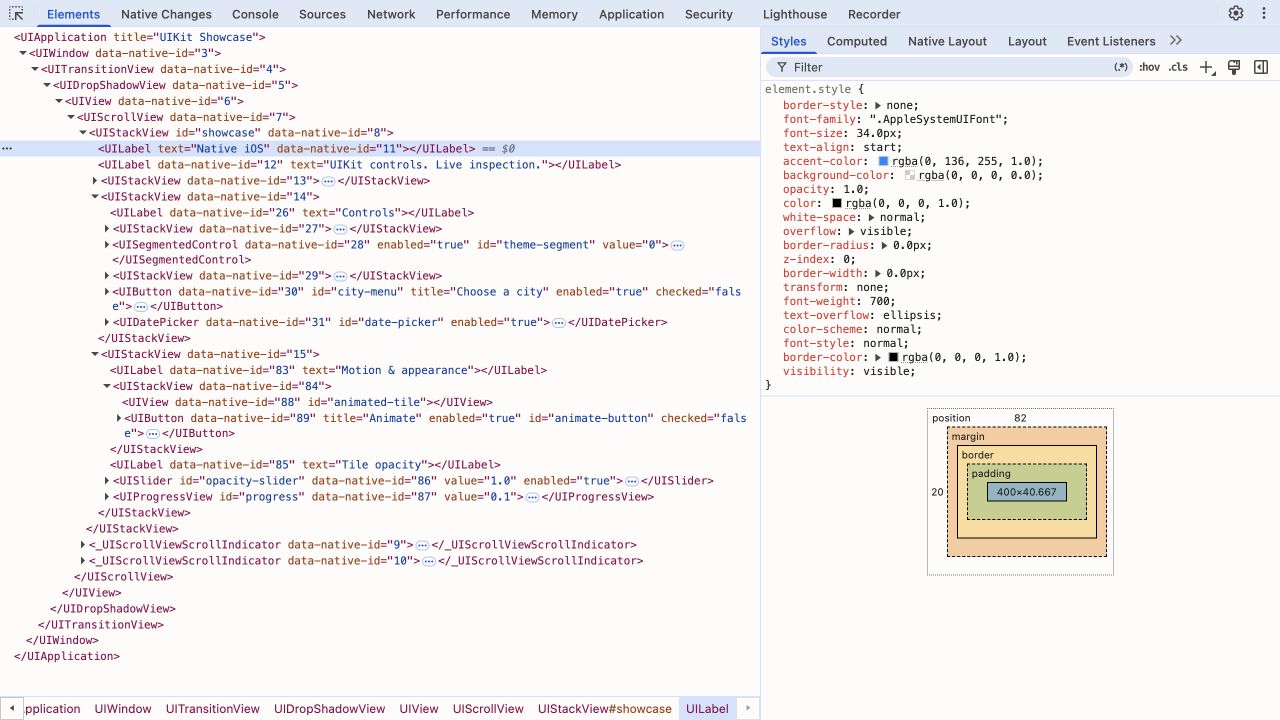
Task: Expand ellipsis in UIDatePicker row
Action: point(559,323)
